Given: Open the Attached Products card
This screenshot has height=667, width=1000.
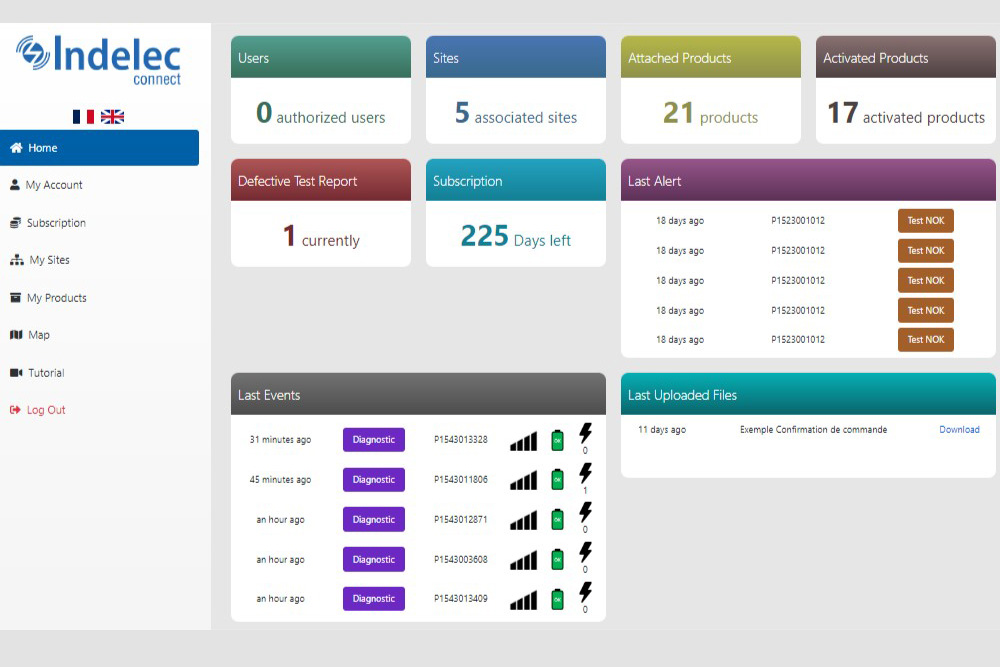Looking at the screenshot, I should (710, 90).
